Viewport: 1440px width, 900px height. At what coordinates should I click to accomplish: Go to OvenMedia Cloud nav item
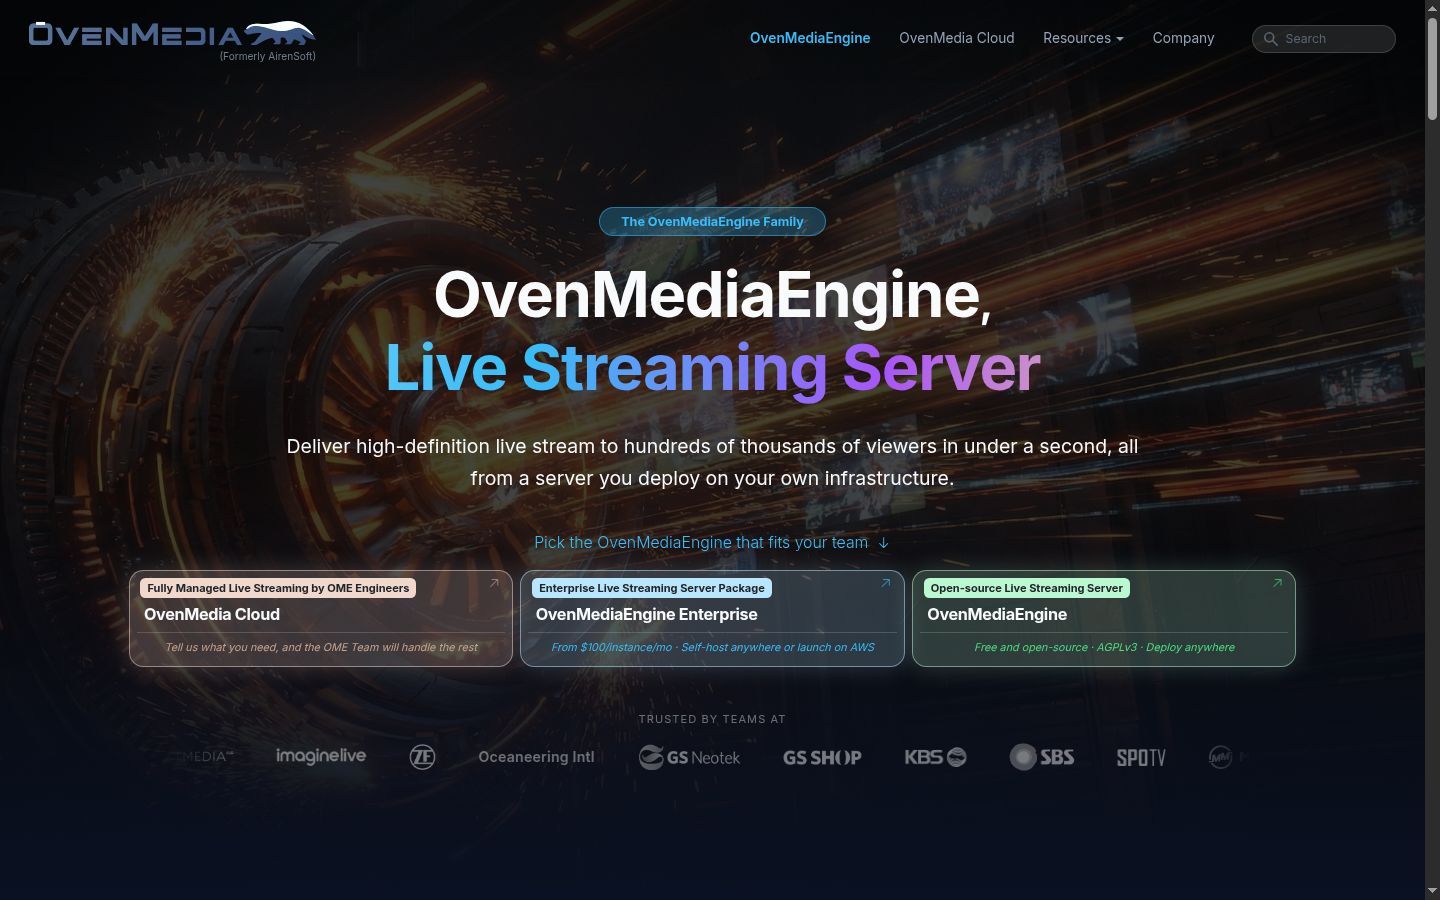pos(957,38)
